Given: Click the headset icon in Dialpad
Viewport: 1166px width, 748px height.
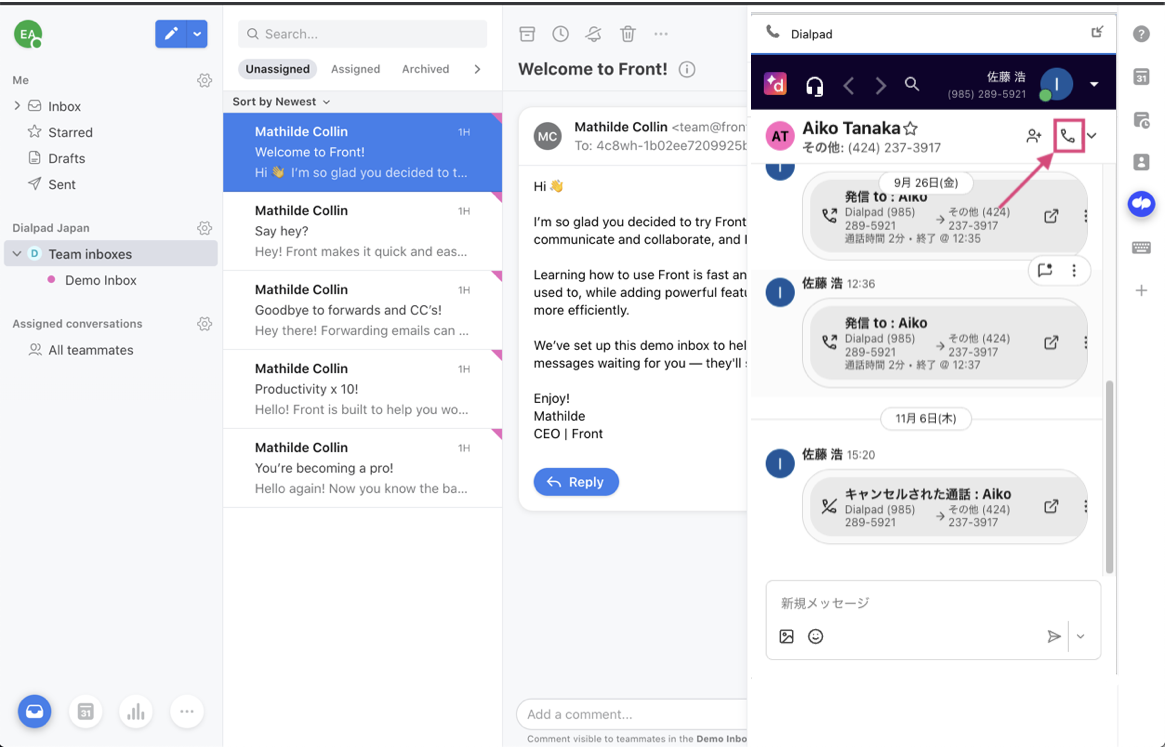Looking at the screenshot, I should [814, 86].
